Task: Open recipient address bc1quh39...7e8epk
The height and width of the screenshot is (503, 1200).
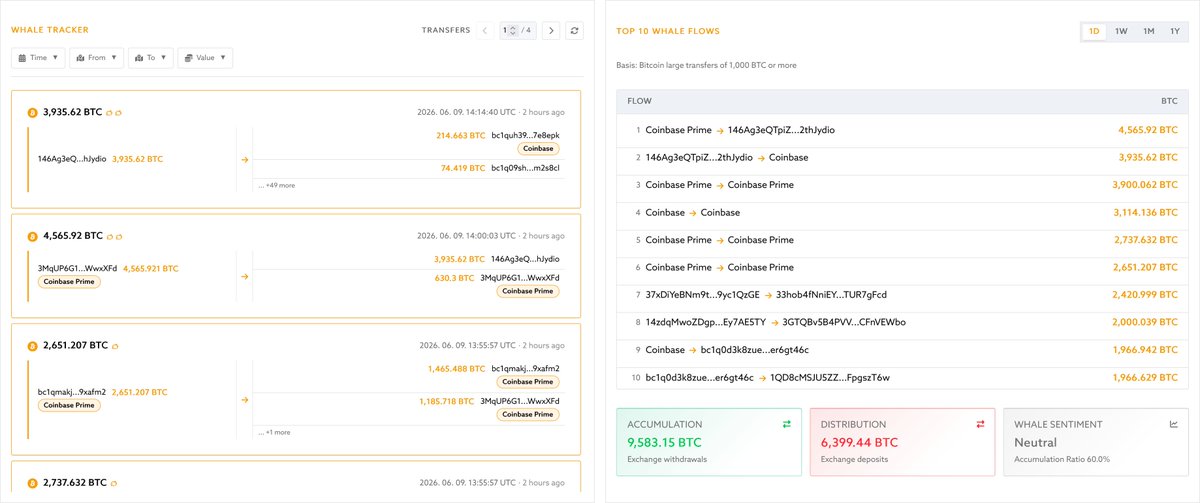Action: click(525, 135)
